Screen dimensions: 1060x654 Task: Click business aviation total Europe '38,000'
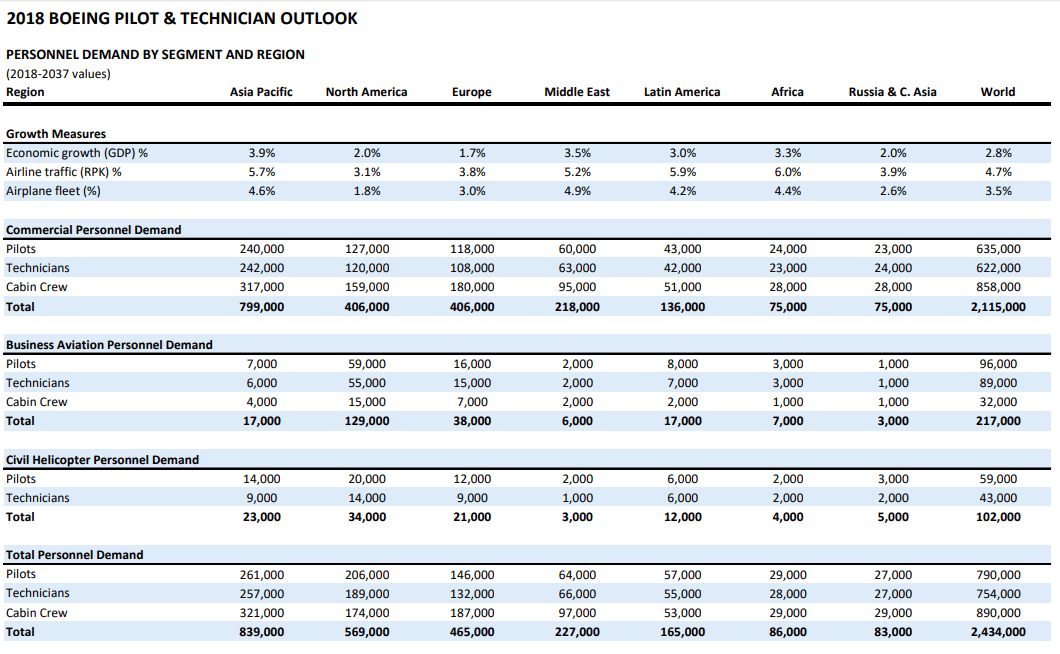pos(472,421)
